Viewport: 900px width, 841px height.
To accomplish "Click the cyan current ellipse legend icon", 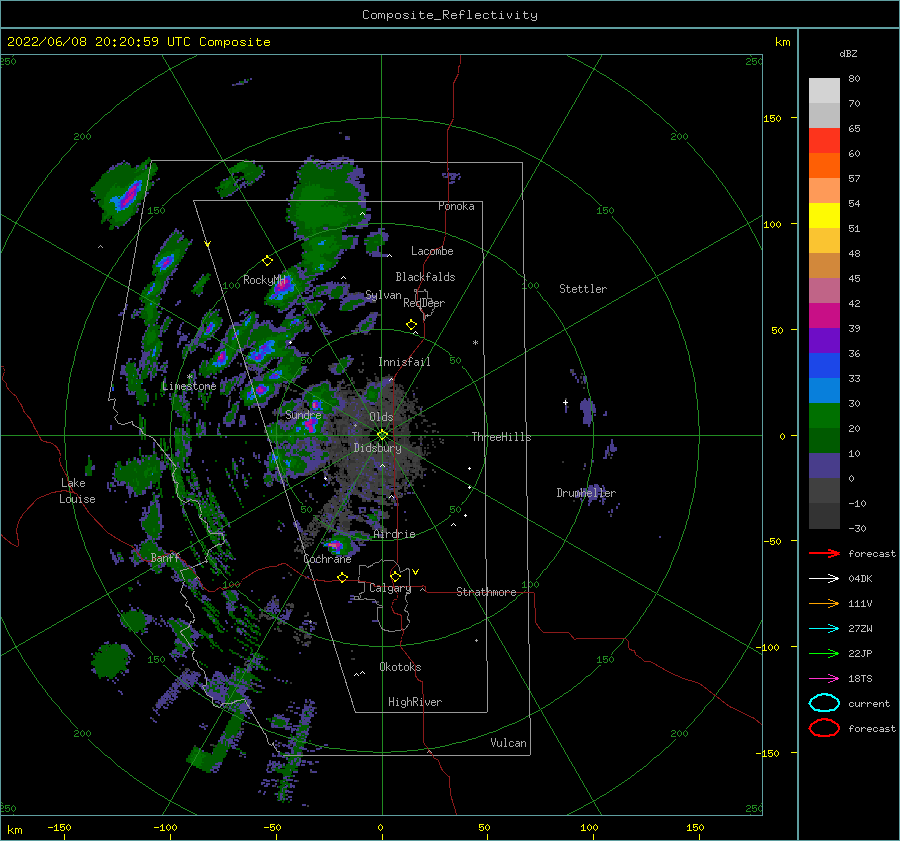I will [824, 703].
